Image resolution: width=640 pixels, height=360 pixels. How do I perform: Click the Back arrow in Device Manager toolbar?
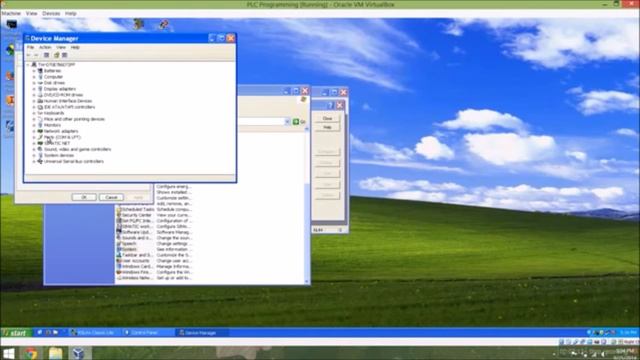pyautogui.click(x=29, y=55)
